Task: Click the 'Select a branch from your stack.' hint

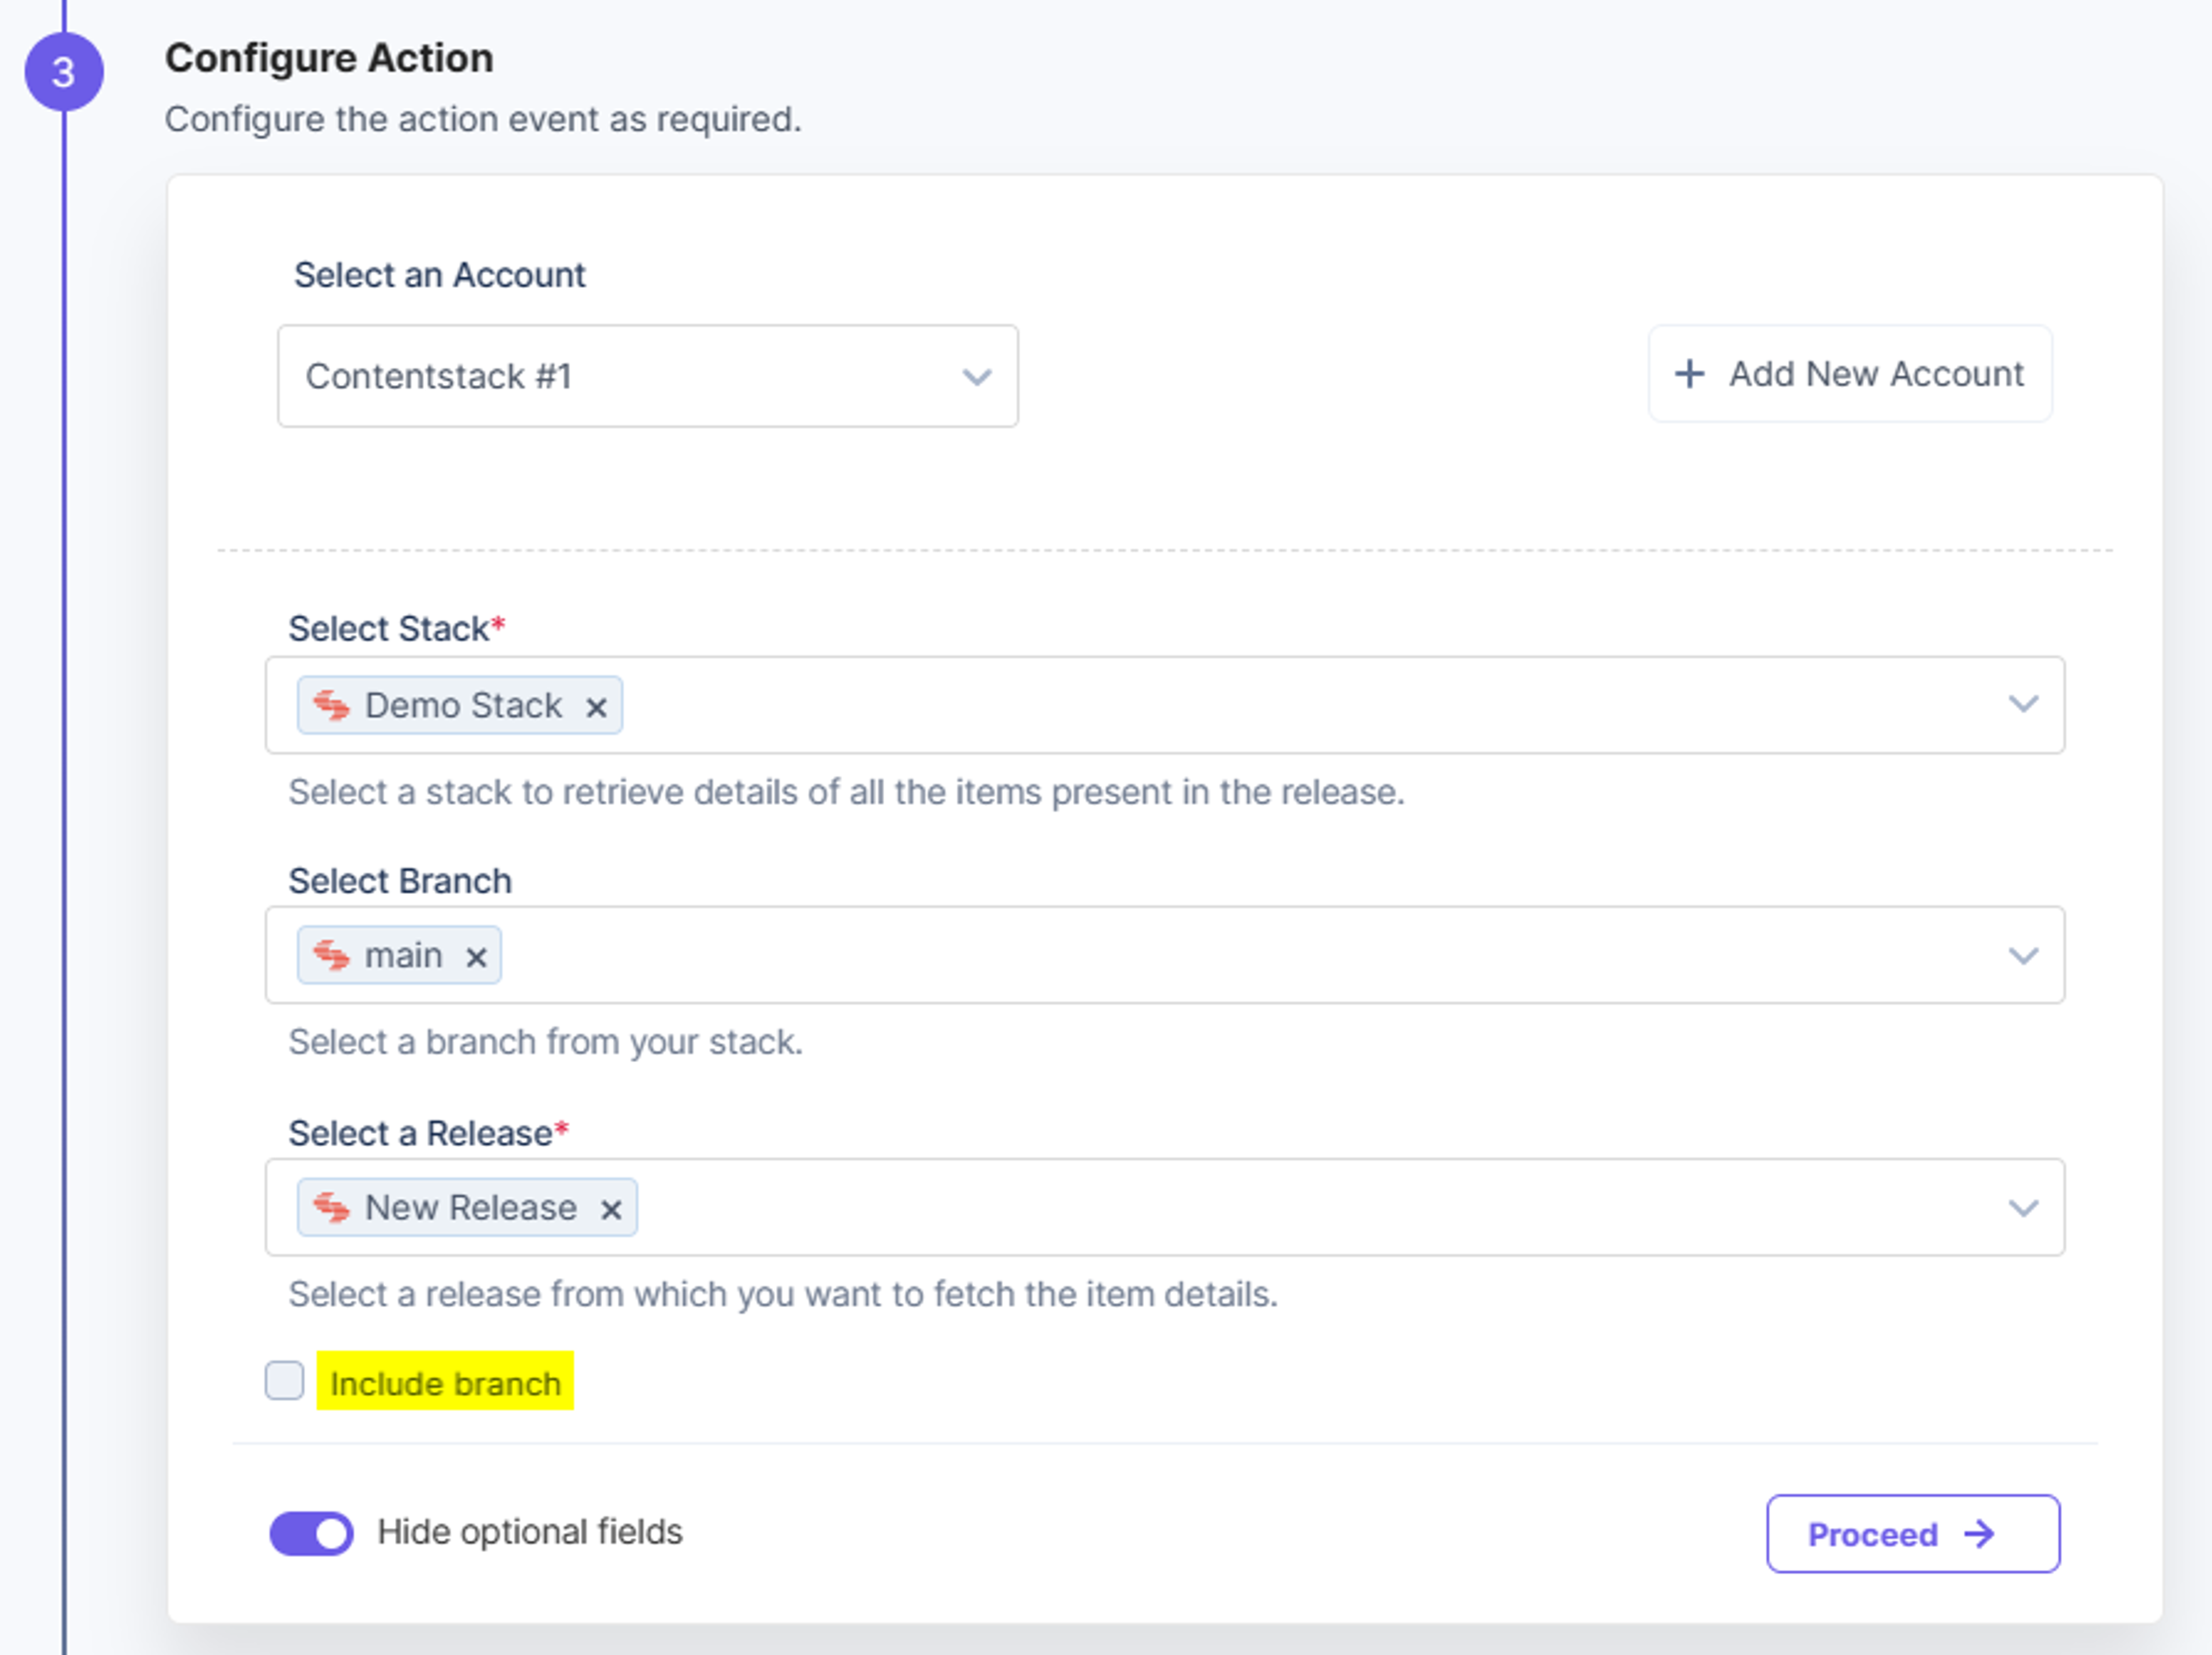Action: [546, 1042]
